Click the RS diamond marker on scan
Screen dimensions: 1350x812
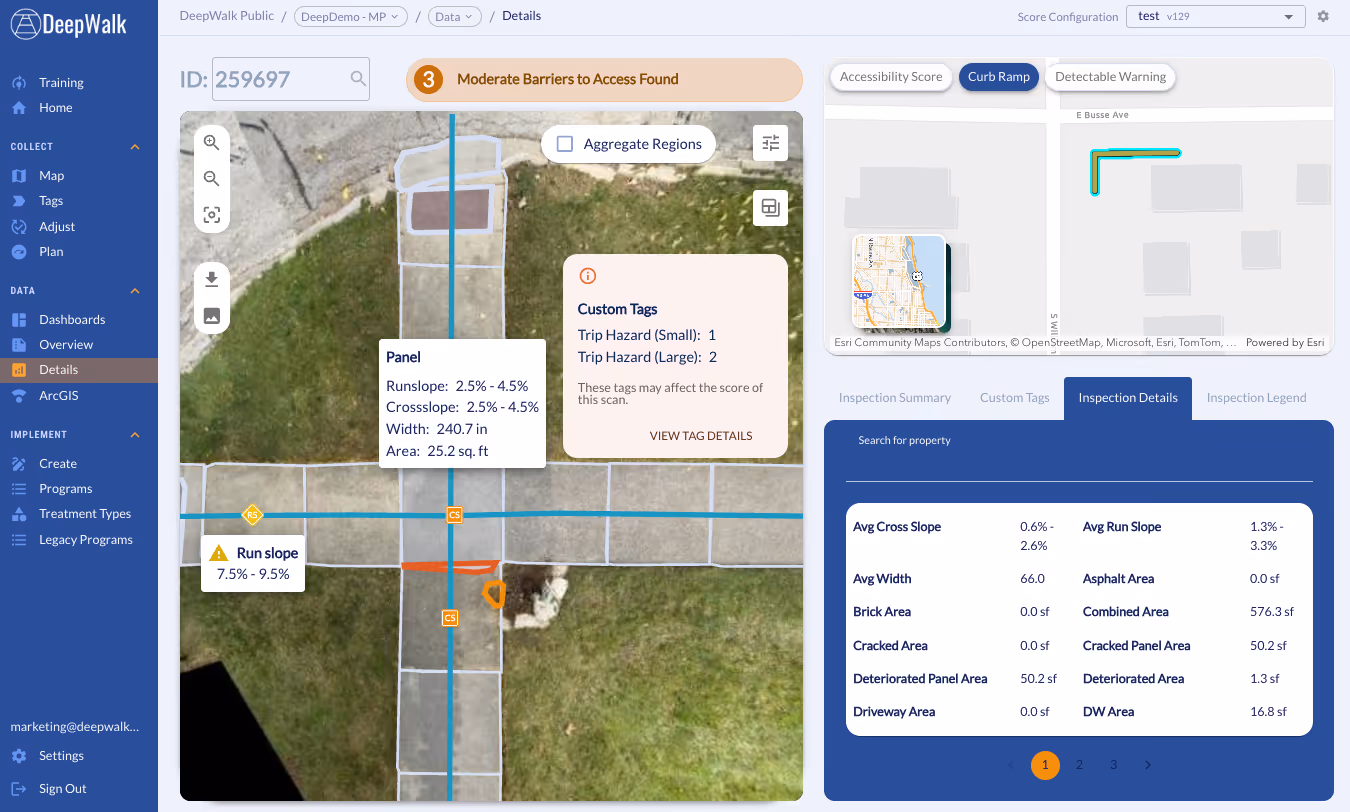[x=252, y=515]
